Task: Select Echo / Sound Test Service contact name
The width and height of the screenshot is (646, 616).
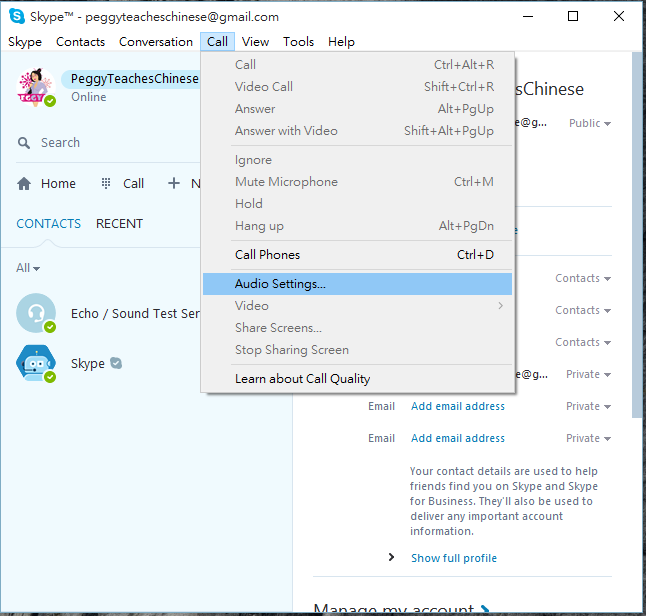Action: pos(135,314)
